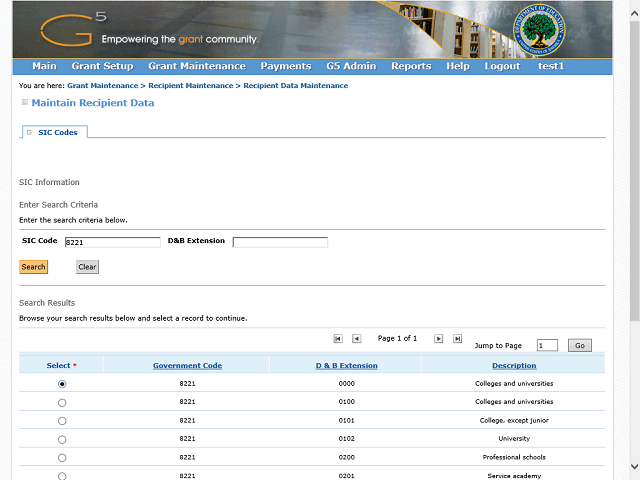Sort by D & B Extension column
The height and width of the screenshot is (480, 640).
346,366
